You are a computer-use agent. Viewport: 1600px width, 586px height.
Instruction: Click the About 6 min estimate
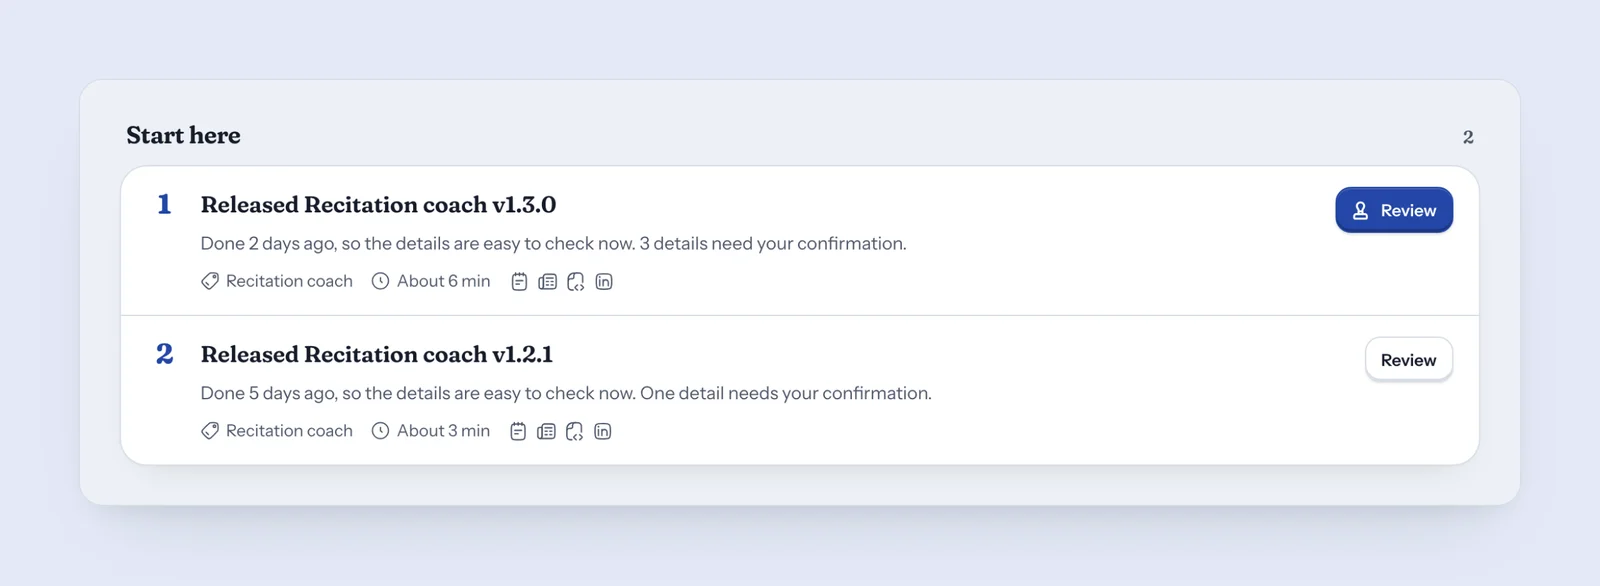coord(444,282)
